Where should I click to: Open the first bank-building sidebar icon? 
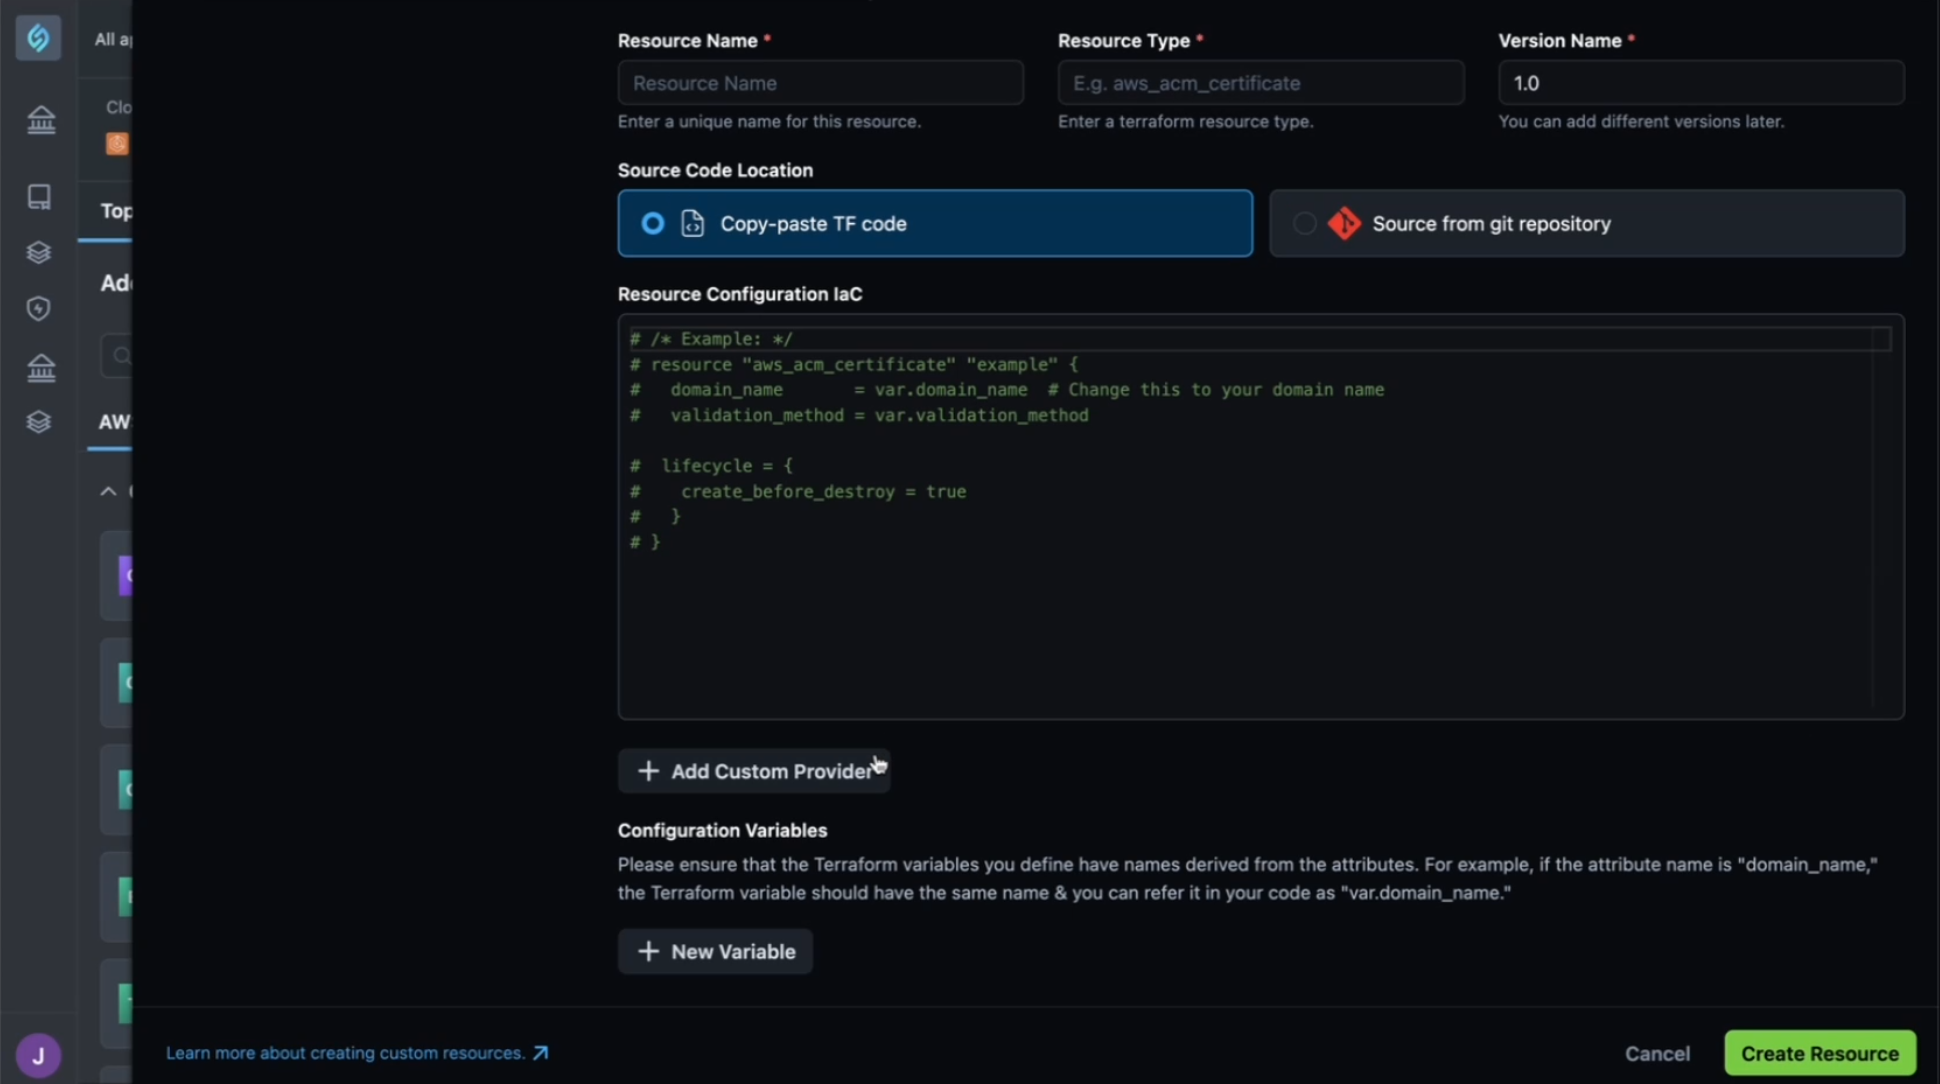(41, 120)
